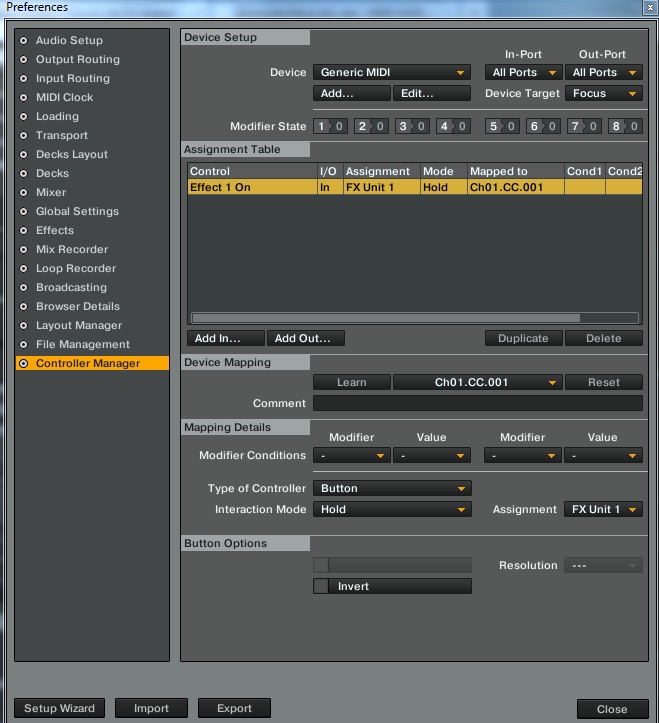
Task: Open the Device Target Focus dropdown
Action: click(604, 93)
